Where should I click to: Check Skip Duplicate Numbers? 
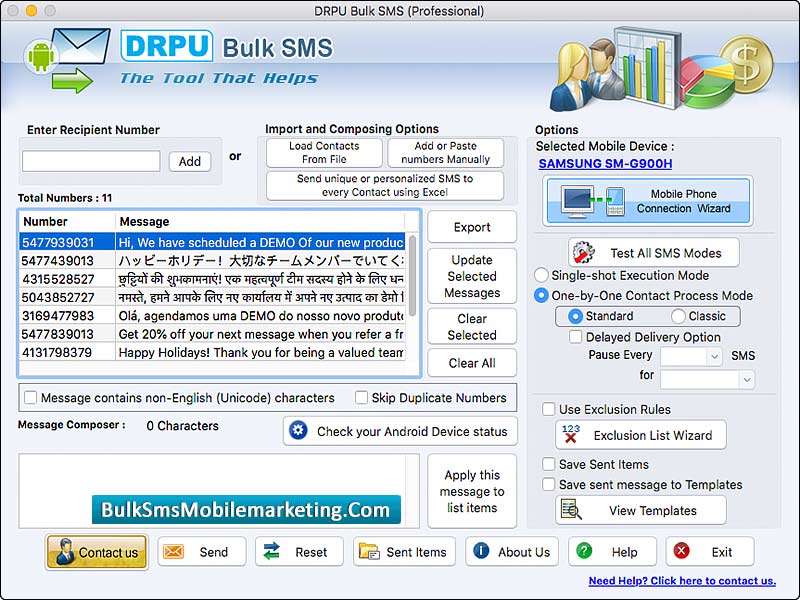coord(361,398)
